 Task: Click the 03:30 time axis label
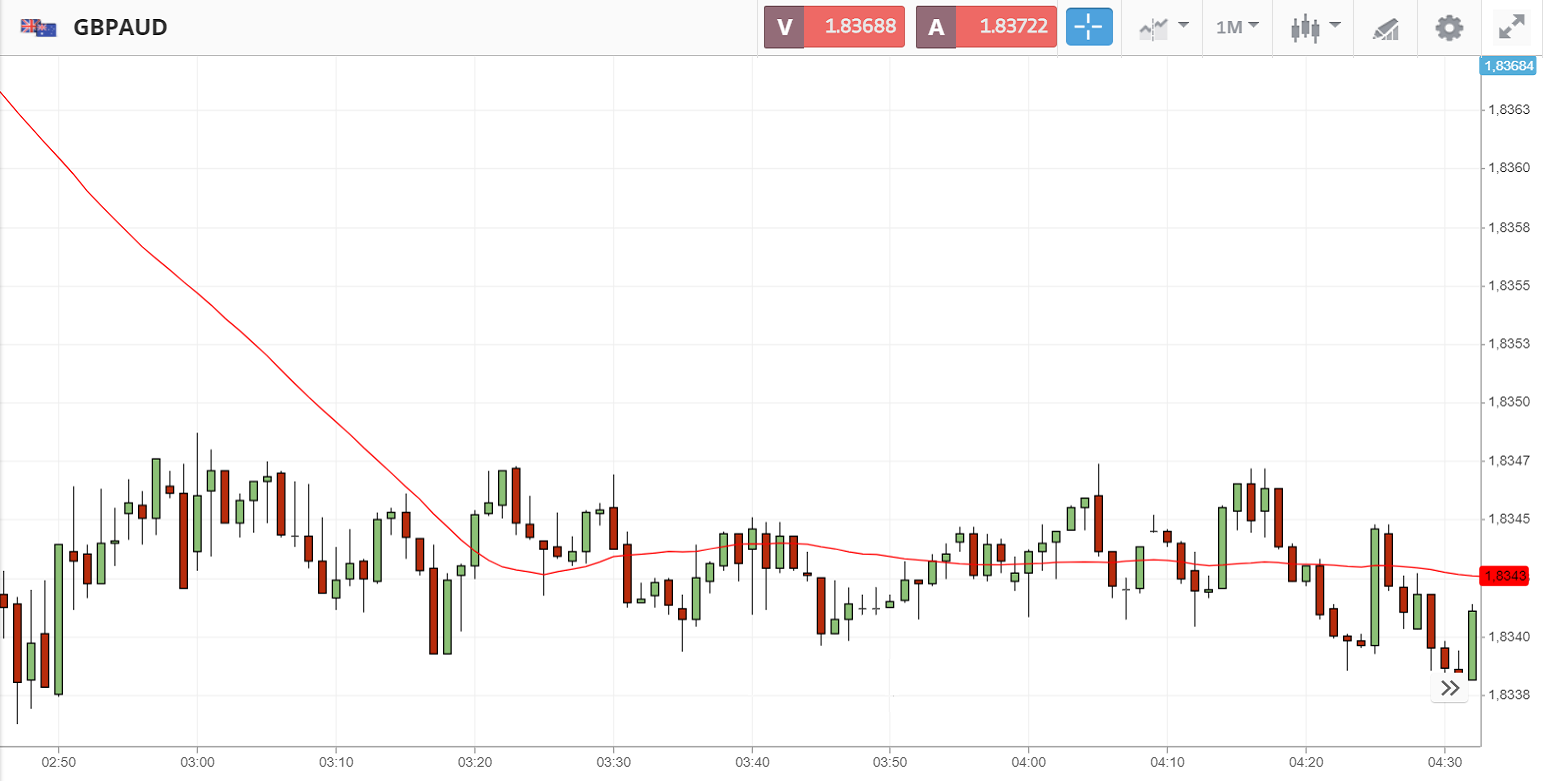click(612, 760)
